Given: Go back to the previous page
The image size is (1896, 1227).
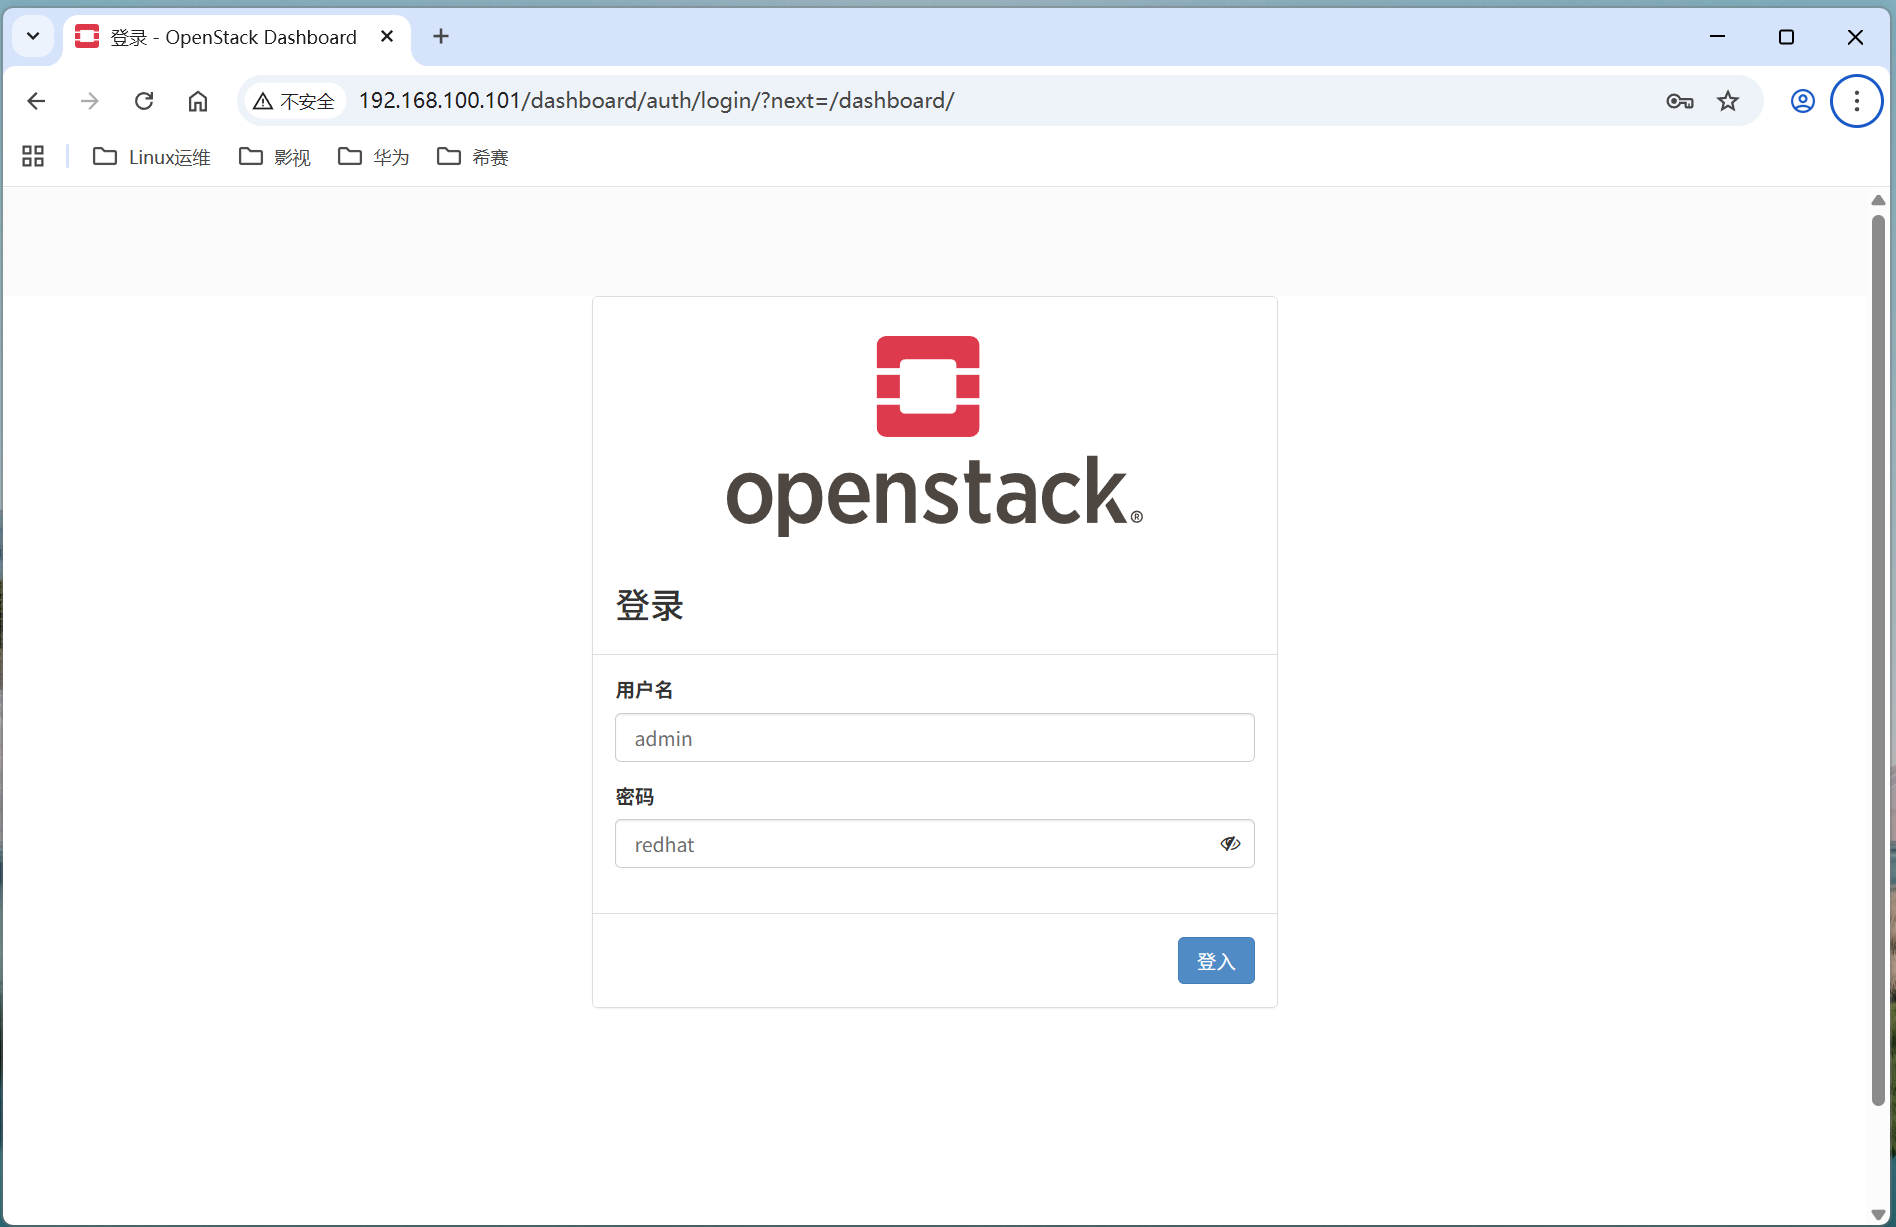Looking at the screenshot, I should coord(36,101).
